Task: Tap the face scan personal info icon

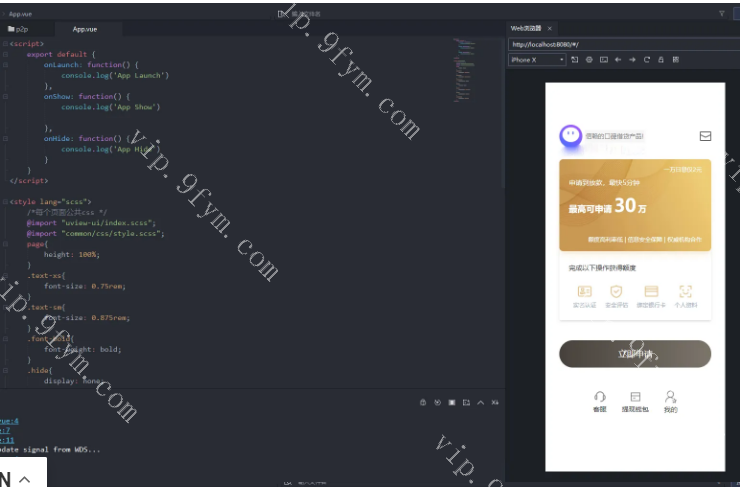Action: (685, 291)
